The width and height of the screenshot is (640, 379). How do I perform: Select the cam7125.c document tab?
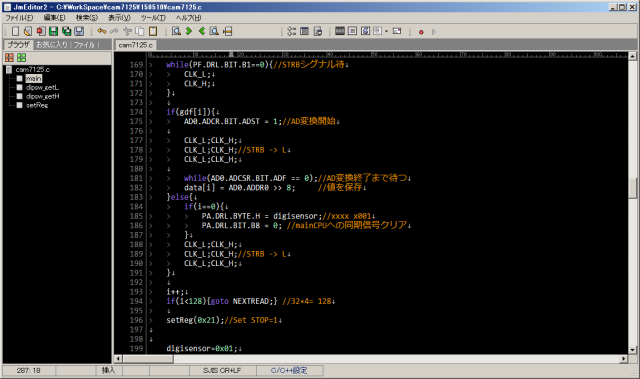[x=136, y=45]
